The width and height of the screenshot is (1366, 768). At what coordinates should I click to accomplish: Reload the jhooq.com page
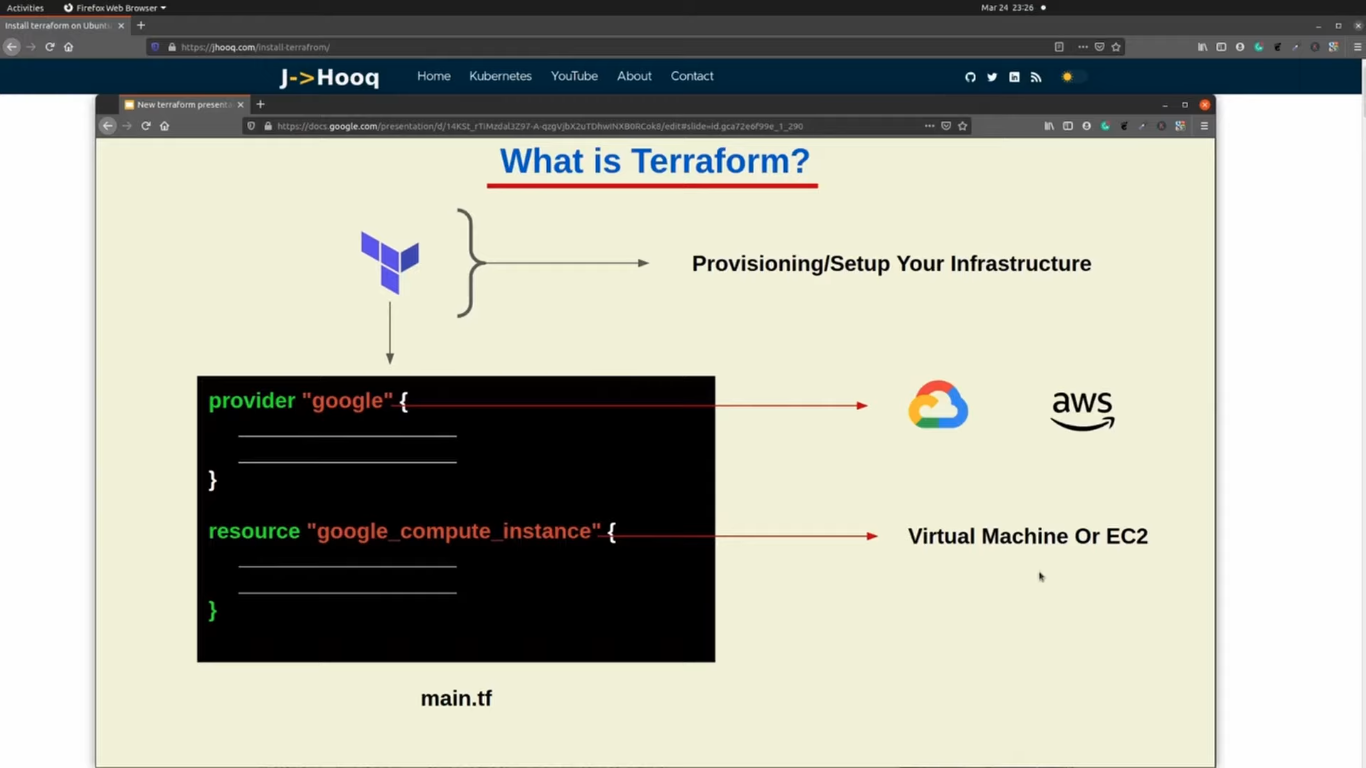click(x=49, y=47)
